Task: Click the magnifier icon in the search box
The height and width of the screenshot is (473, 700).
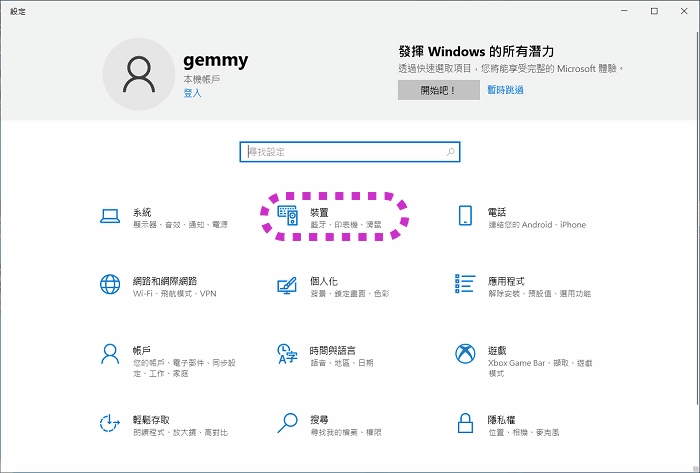Action: click(450, 152)
